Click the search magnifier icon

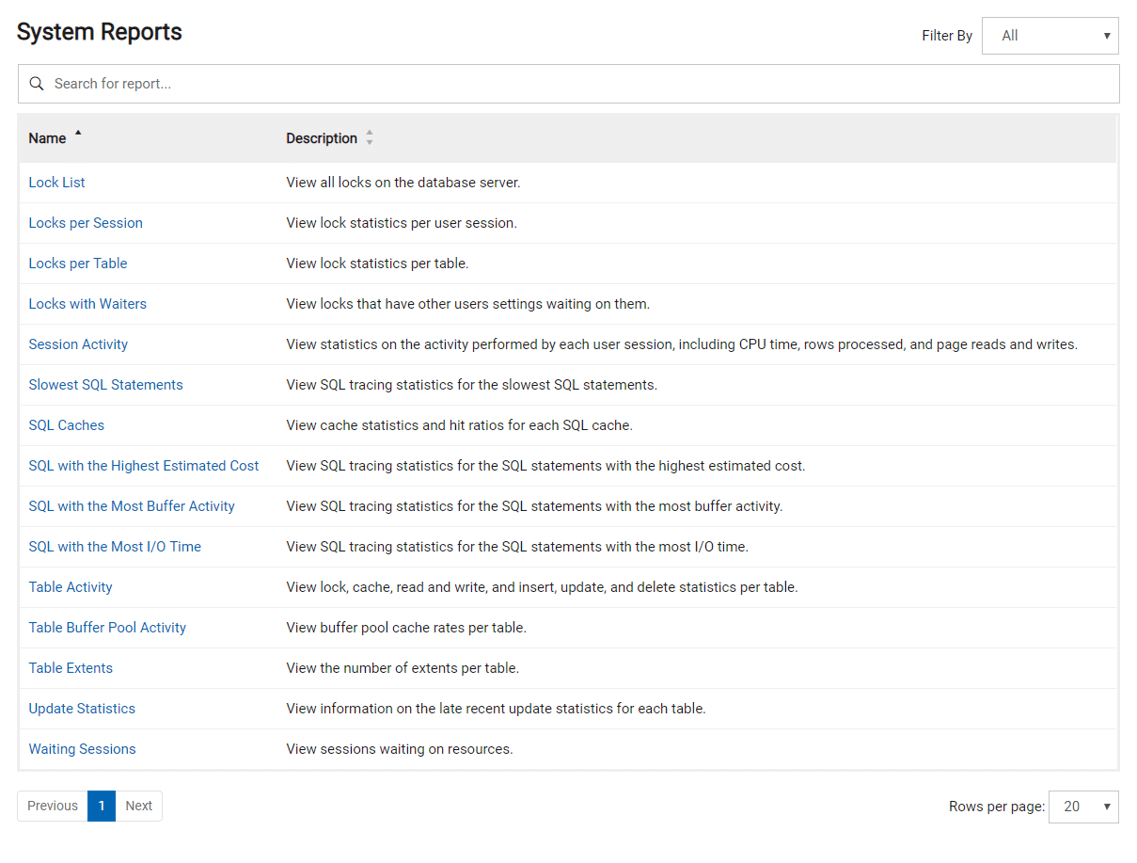[x=37, y=84]
